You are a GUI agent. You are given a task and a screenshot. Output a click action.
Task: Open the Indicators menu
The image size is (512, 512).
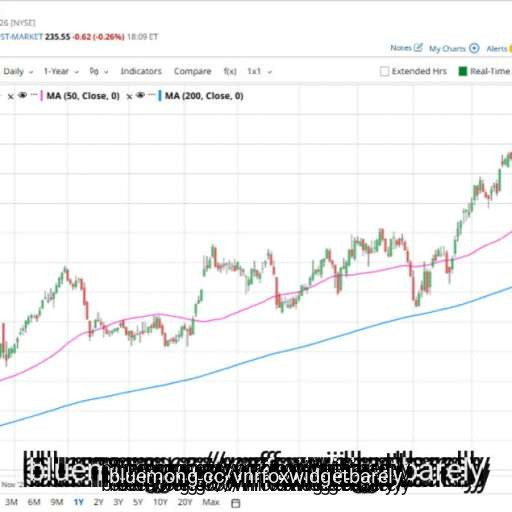(x=141, y=71)
